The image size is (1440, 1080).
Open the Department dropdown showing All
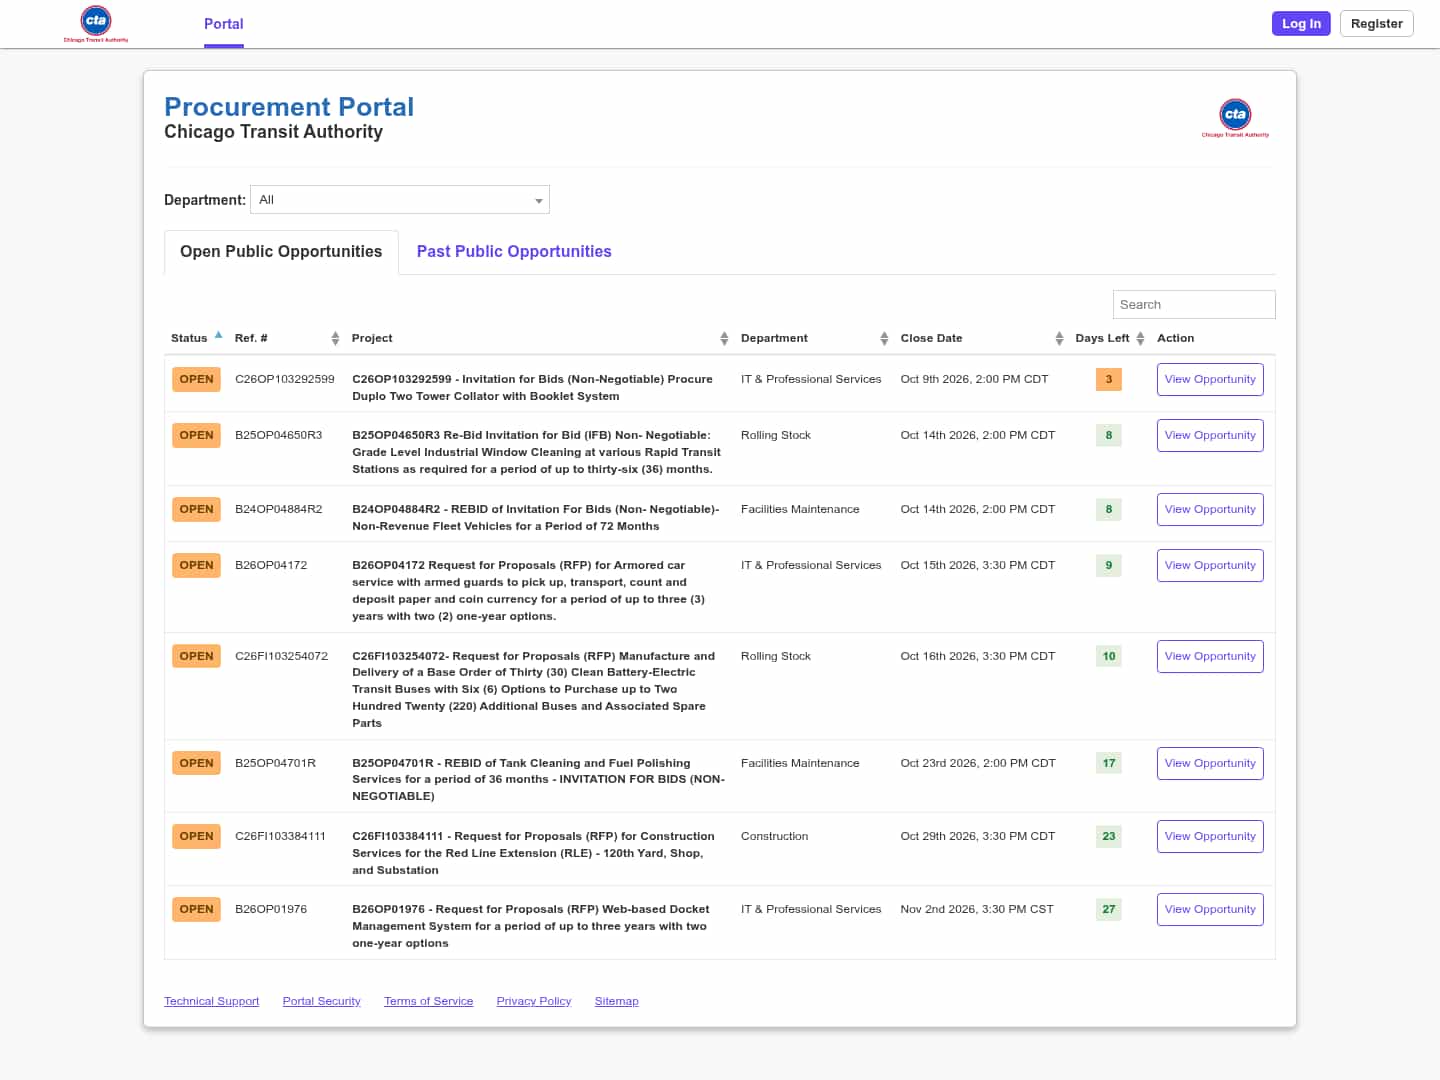400,200
